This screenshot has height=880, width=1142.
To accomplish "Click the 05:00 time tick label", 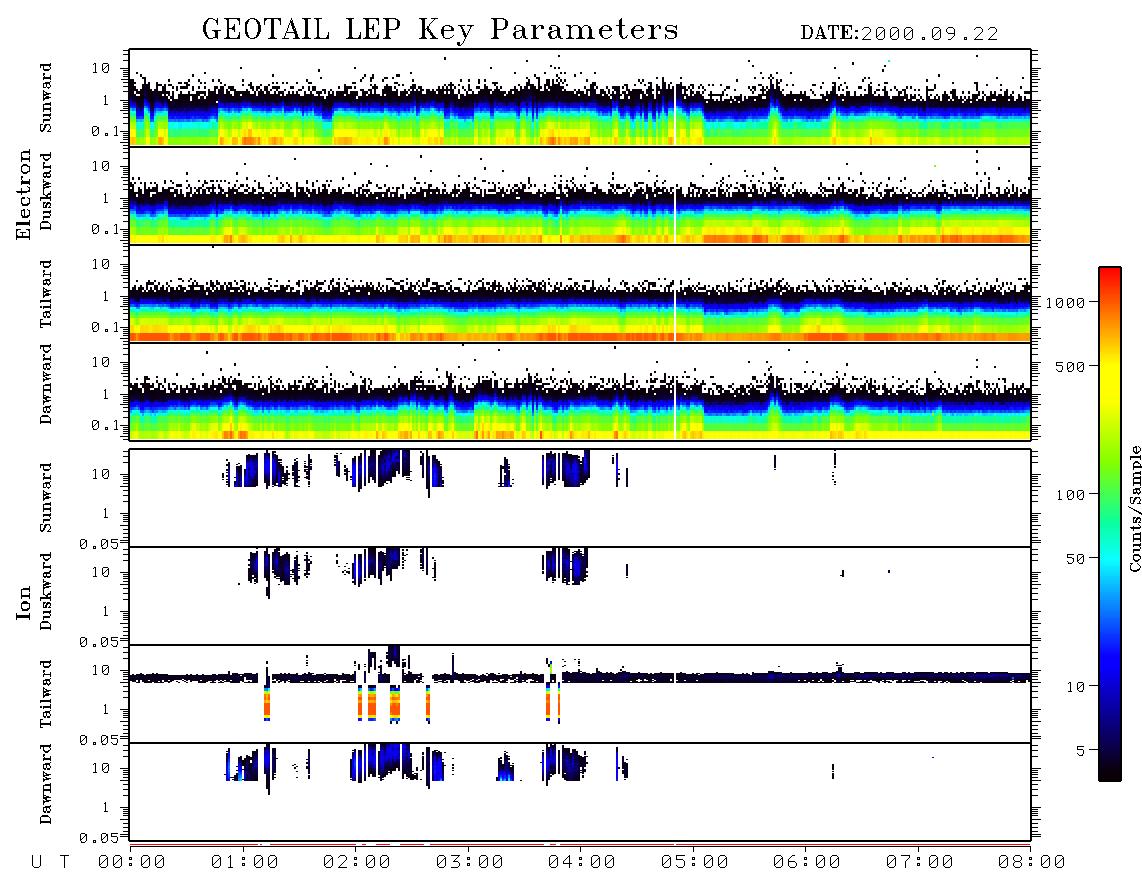I will coord(695,863).
